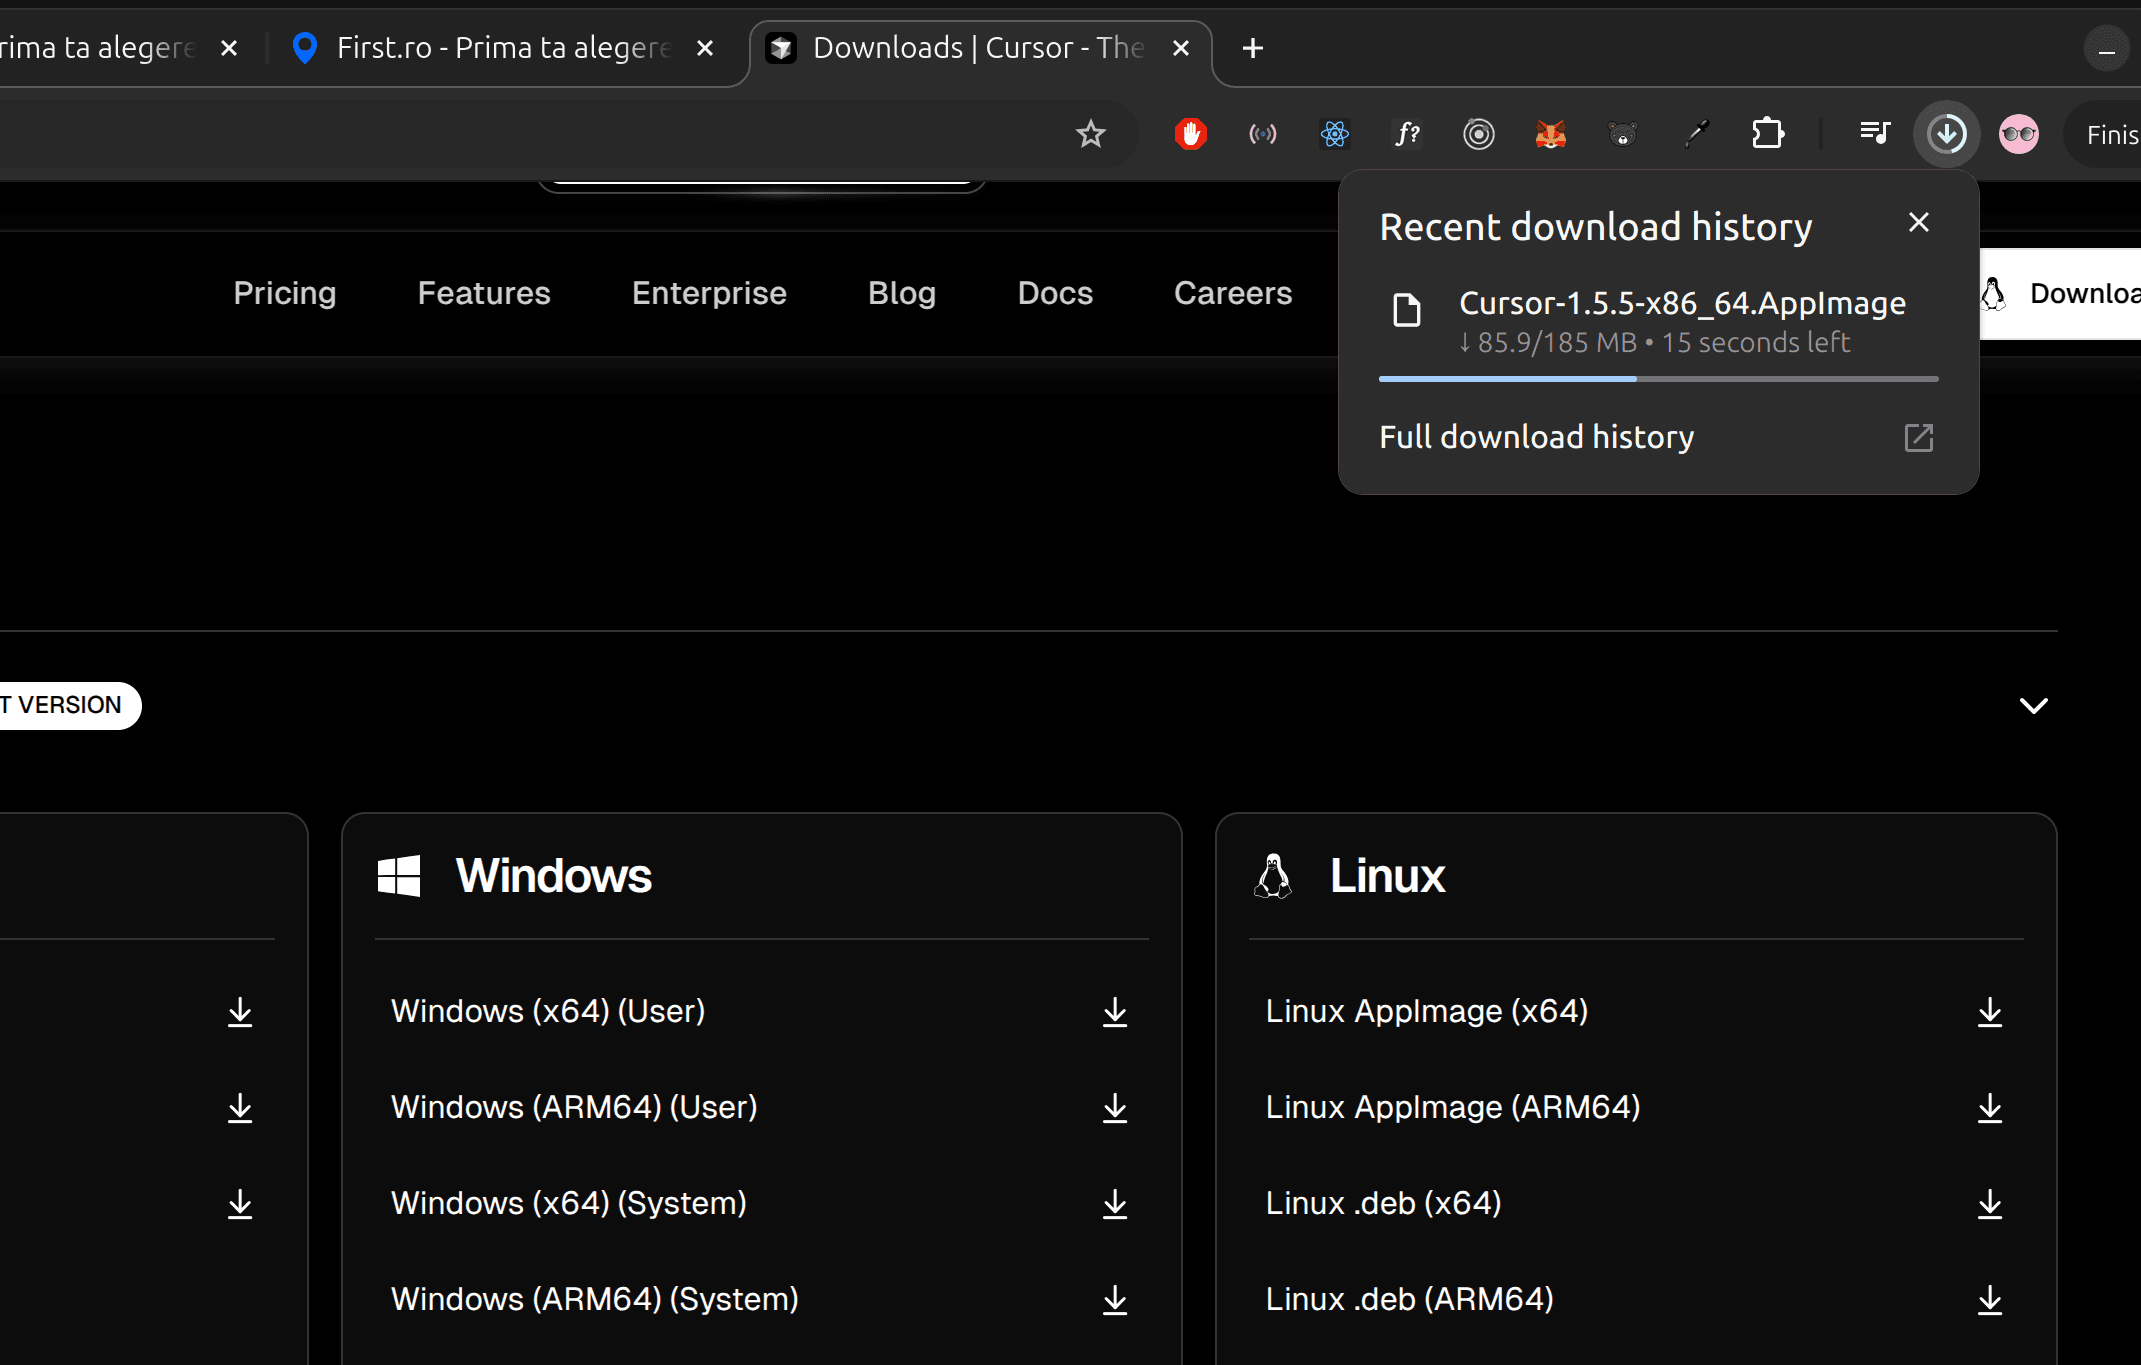Screen dimensions: 2141x1365
Task: Toggle the browser Downloads bubble button
Action: point(1946,134)
